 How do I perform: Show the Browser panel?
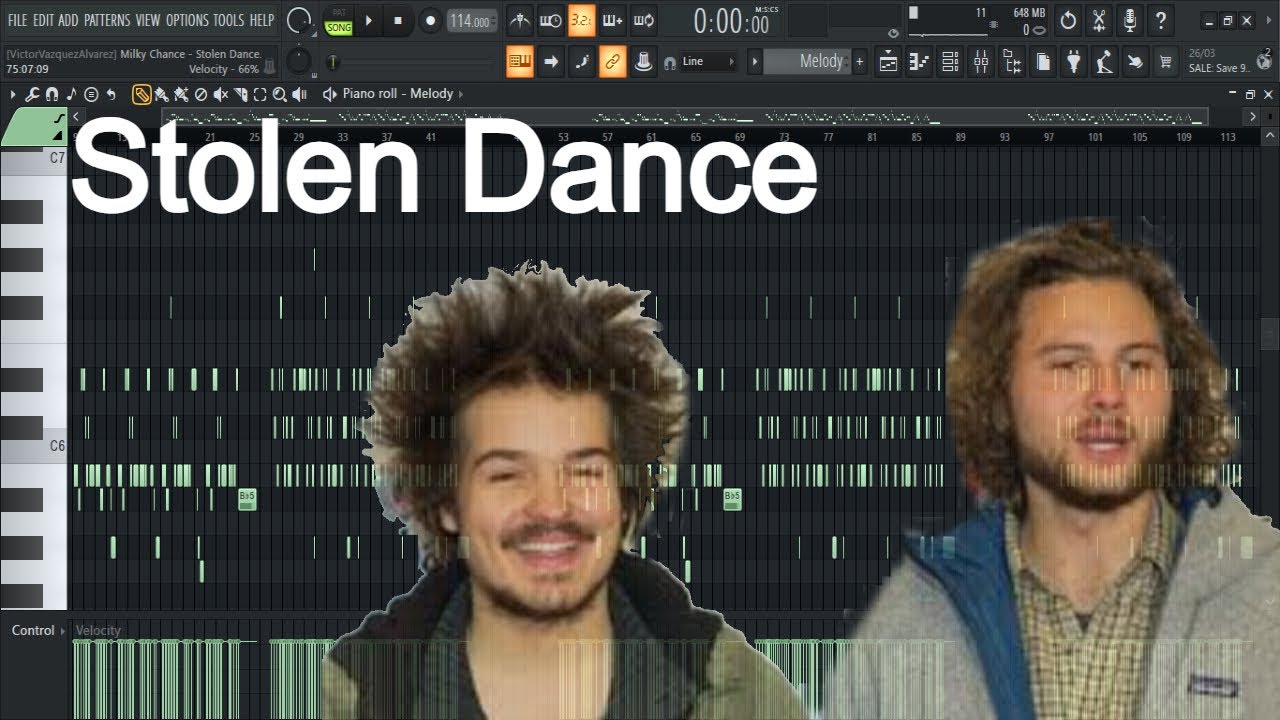click(x=1012, y=62)
